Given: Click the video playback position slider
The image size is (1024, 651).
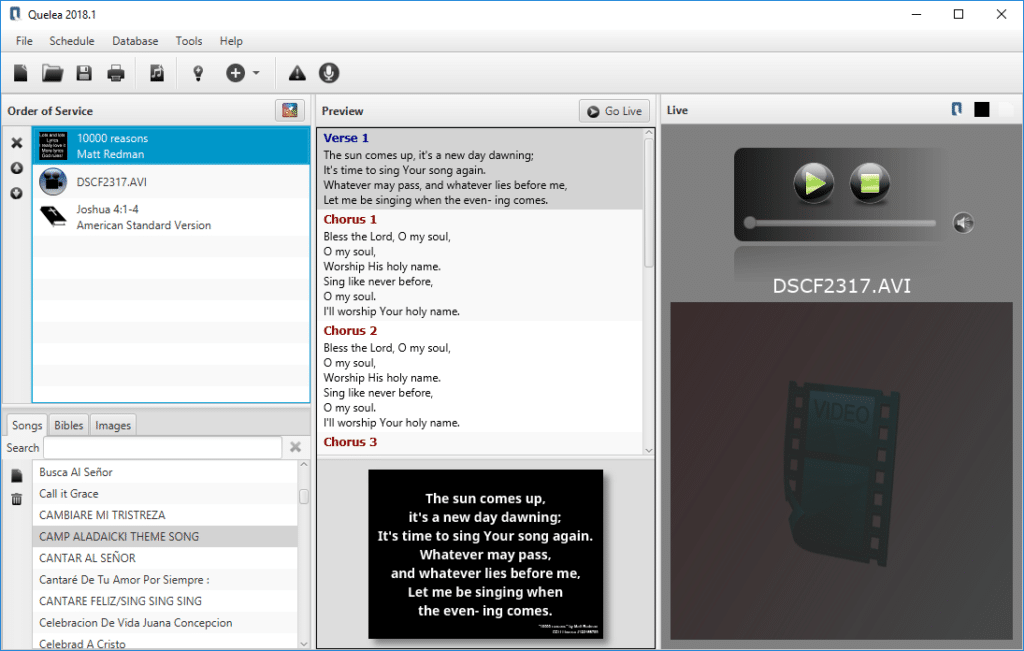Looking at the screenshot, I should pos(840,223).
